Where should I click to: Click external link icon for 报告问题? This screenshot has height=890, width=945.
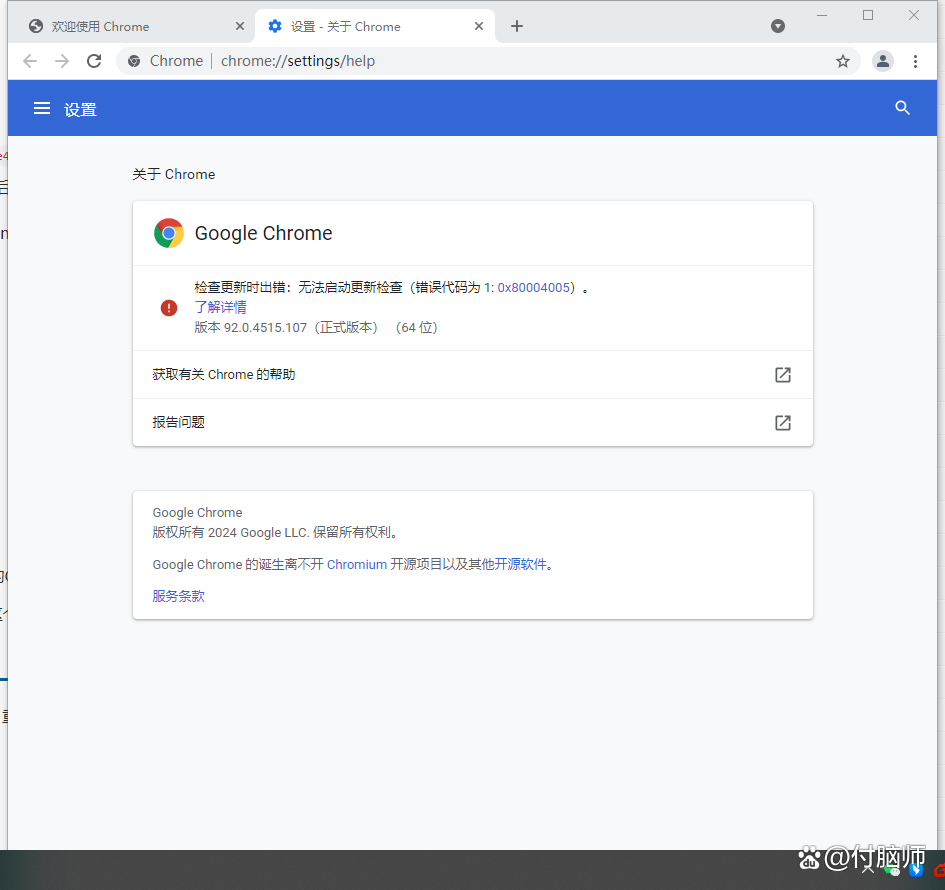[x=783, y=423]
